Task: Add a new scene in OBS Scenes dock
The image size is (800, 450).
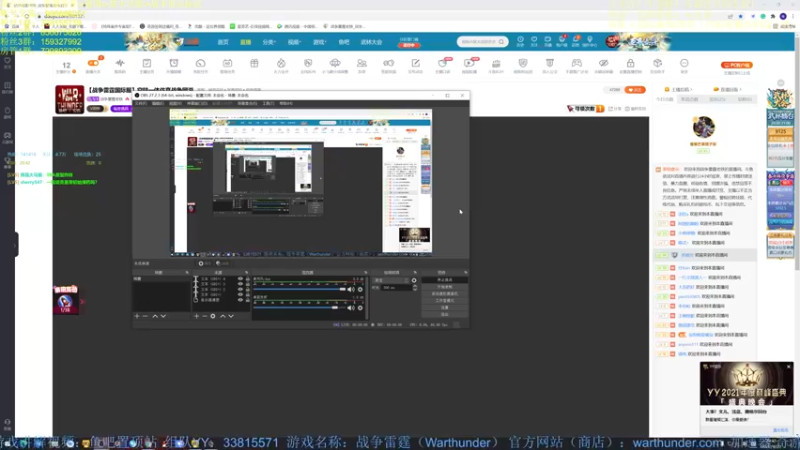Action: click(x=137, y=316)
